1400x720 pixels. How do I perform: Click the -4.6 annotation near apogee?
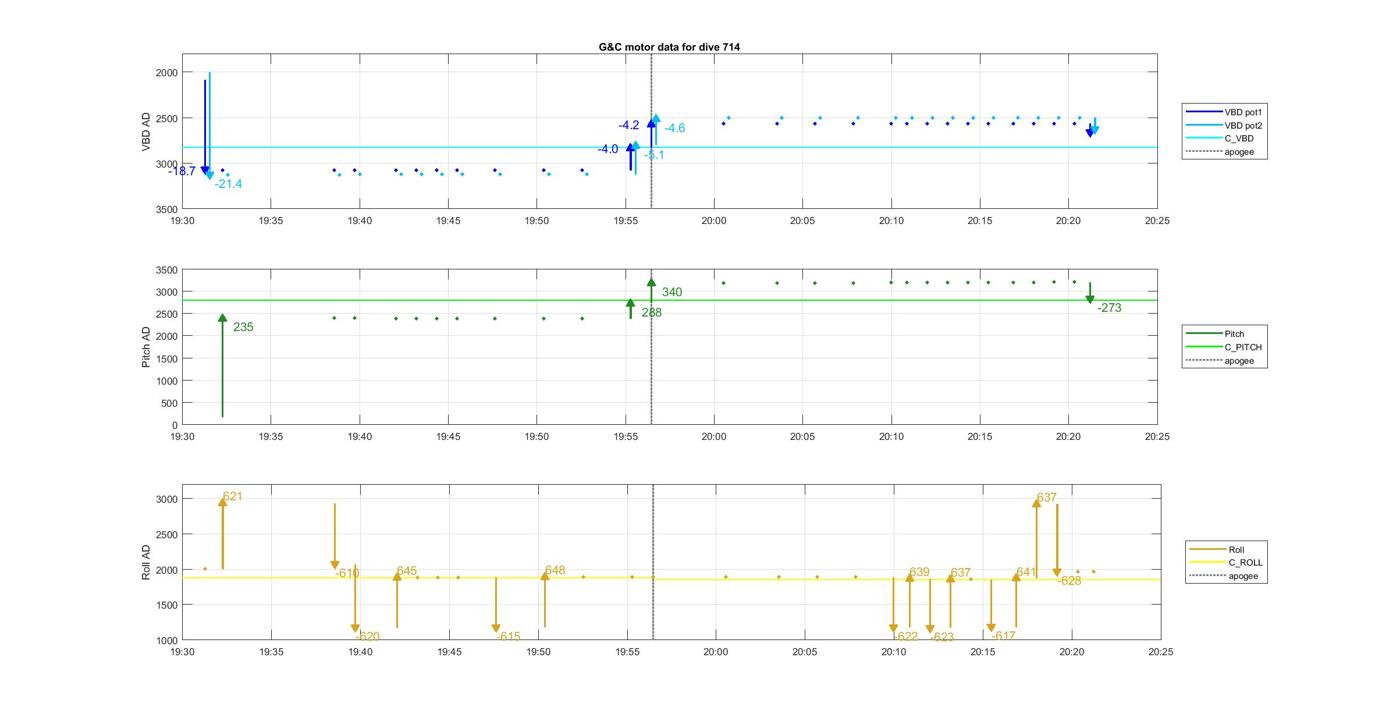tap(675, 128)
